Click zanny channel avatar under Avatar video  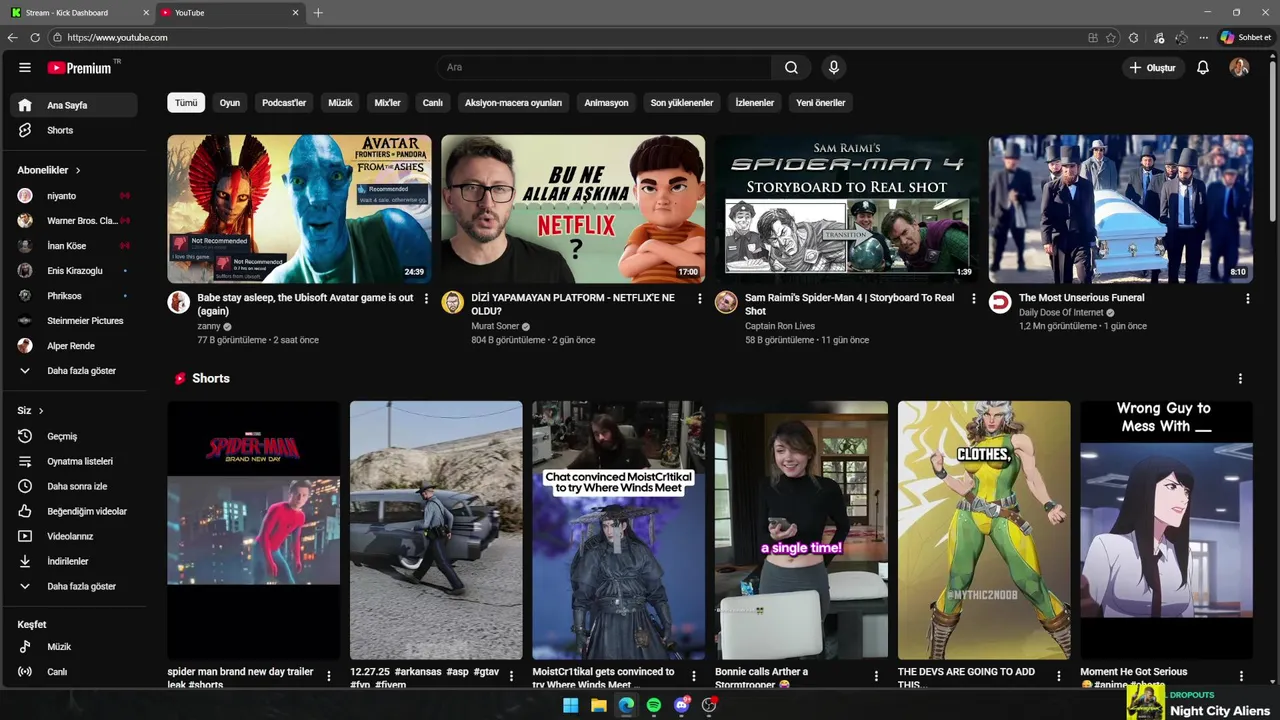(x=179, y=303)
